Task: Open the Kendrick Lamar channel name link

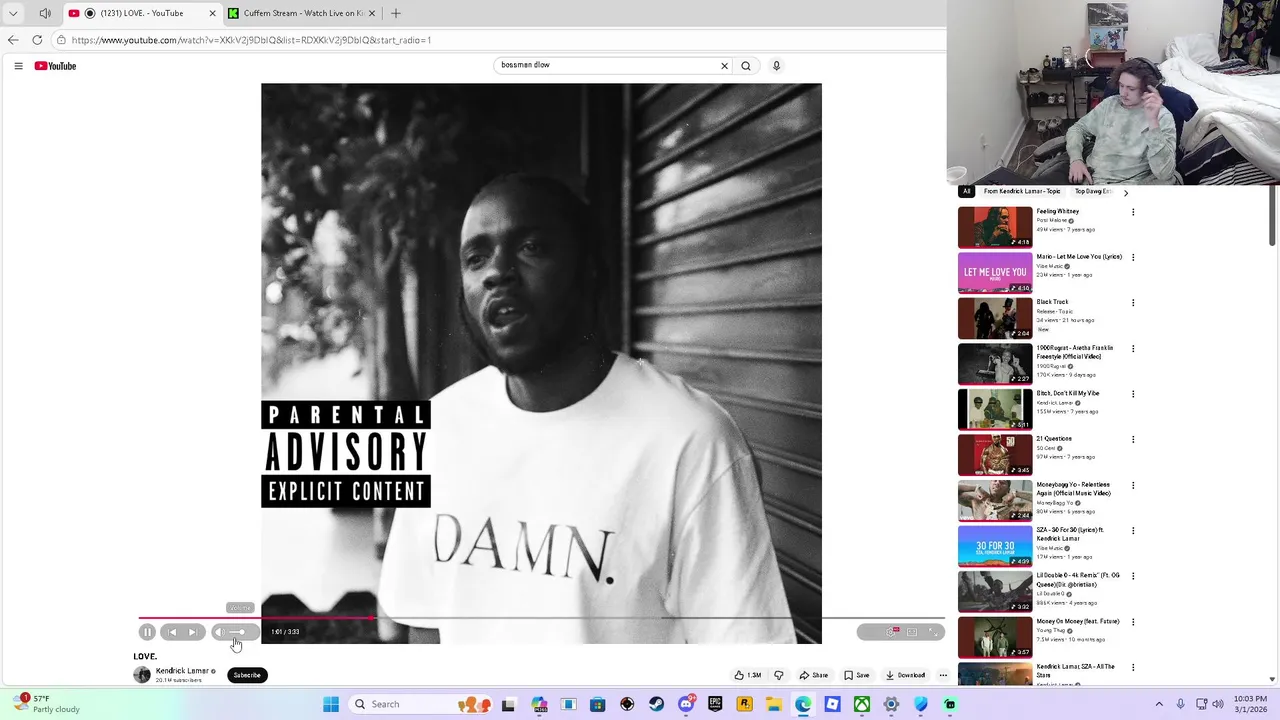Action: click(182, 671)
